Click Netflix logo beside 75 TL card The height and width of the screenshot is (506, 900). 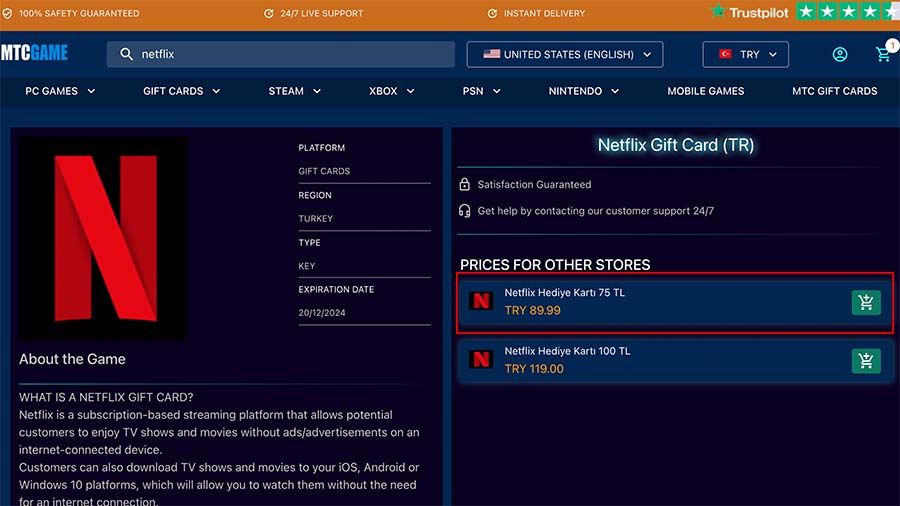pos(481,301)
